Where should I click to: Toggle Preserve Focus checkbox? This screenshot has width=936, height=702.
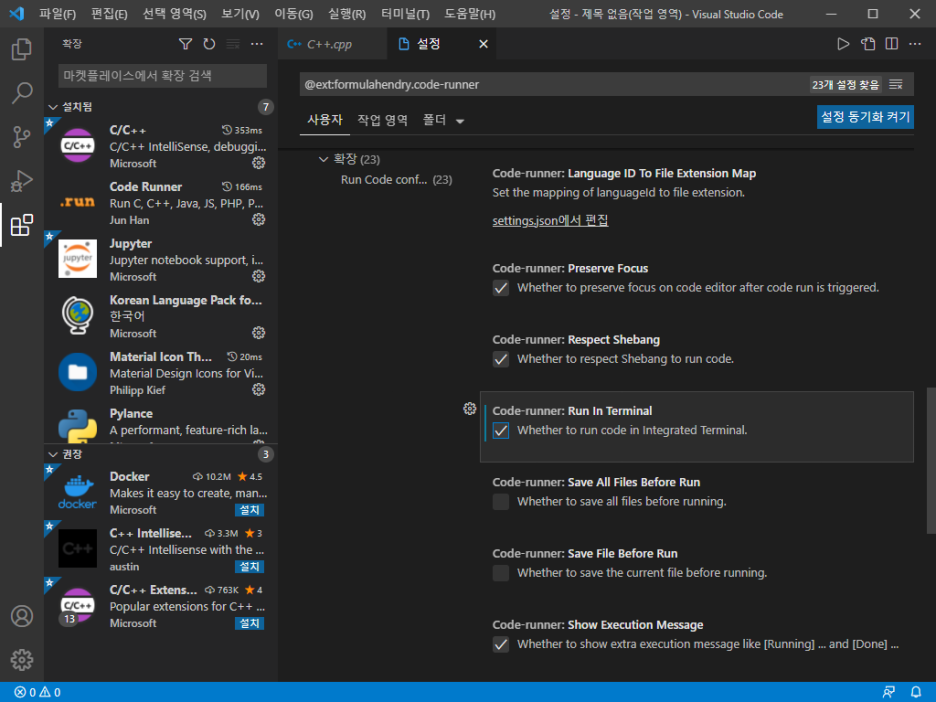pyautogui.click(x=501, y=288)
